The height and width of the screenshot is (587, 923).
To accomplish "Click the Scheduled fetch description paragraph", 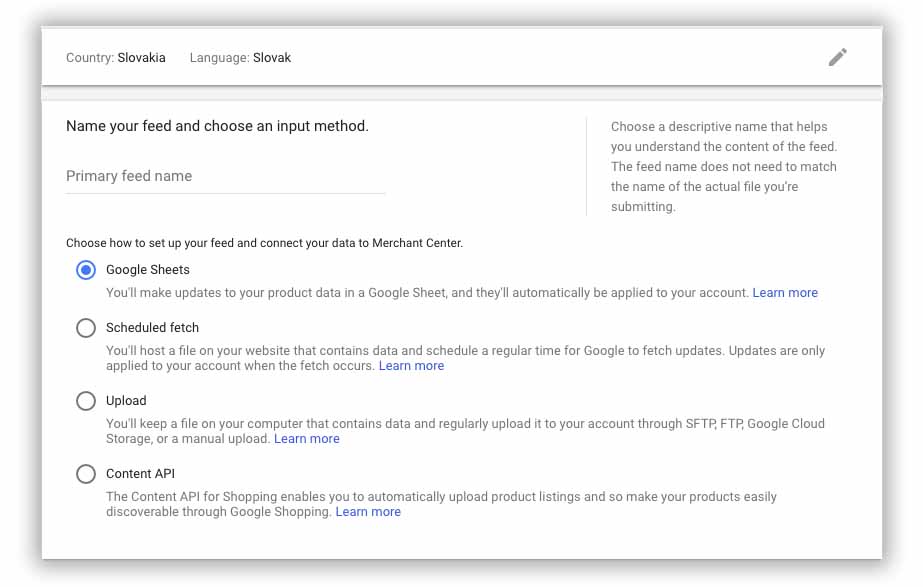I will [465, 358].
